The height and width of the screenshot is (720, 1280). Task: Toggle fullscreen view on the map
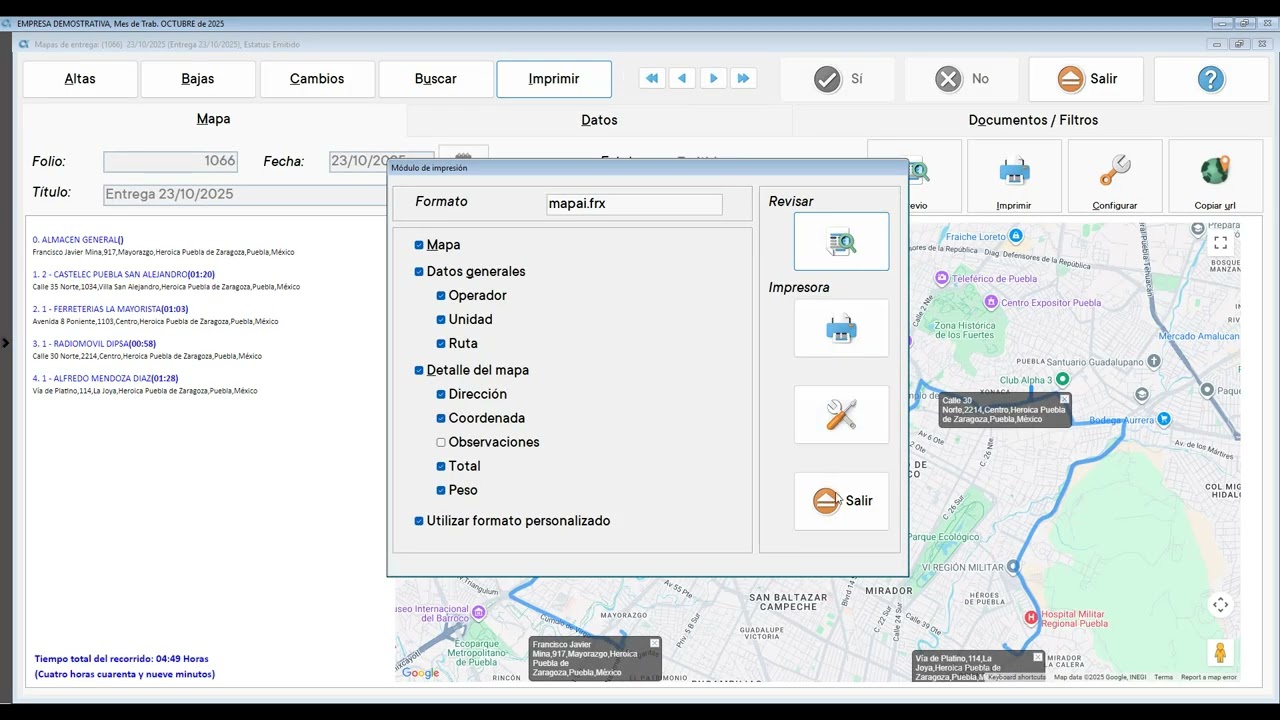click(x=1220, y=242)
